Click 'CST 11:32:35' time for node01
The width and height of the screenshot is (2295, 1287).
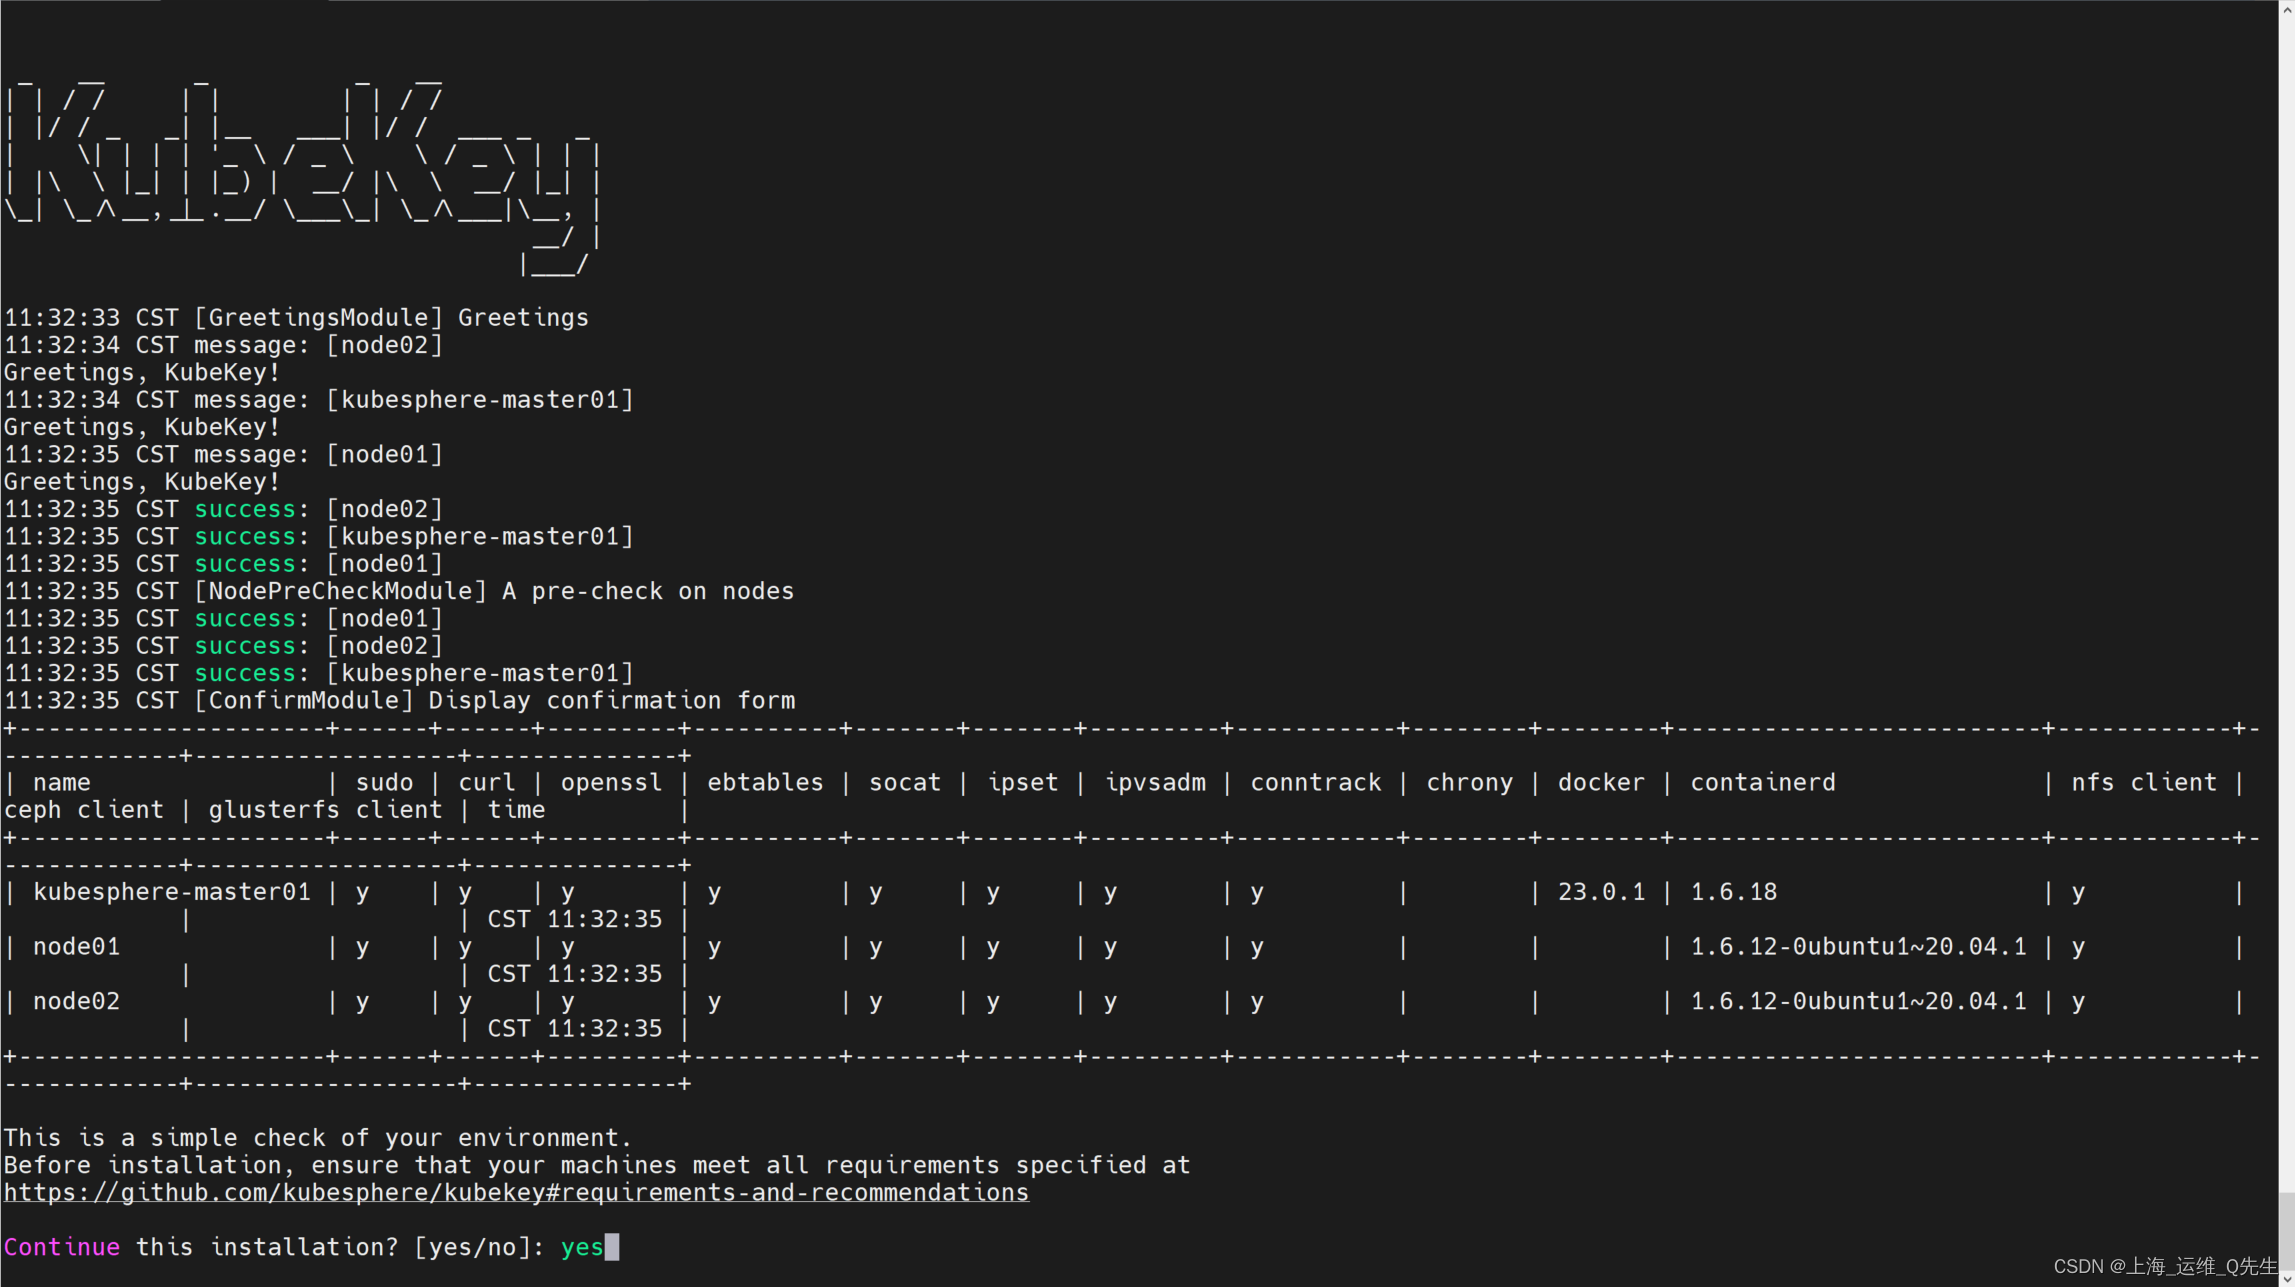click(574, 974)
